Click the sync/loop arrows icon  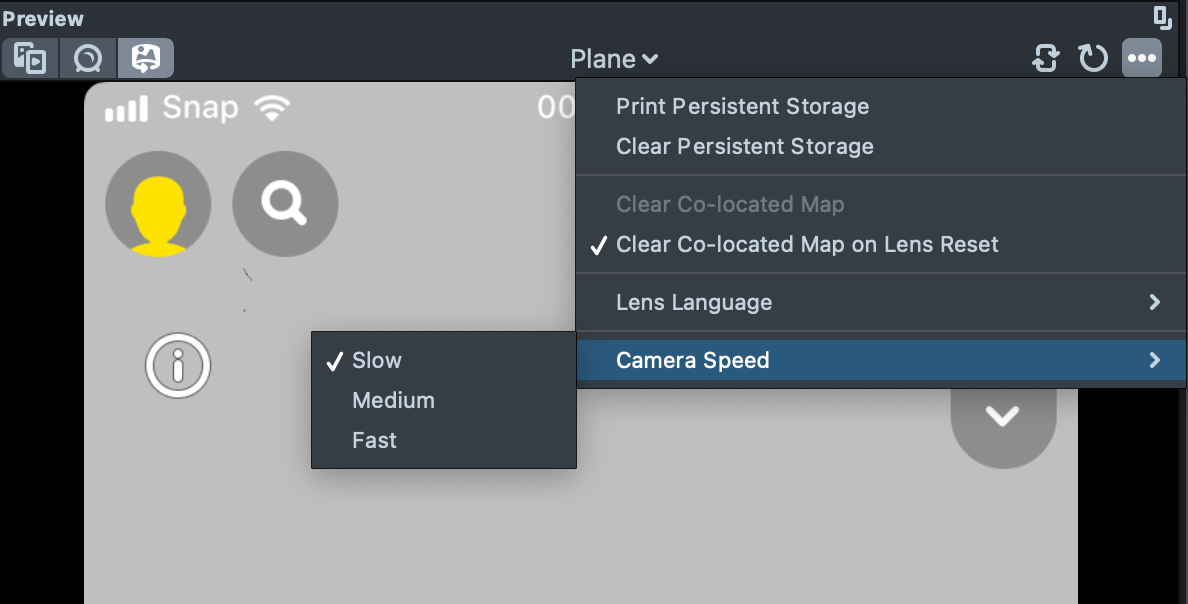pyautogui.click(x=1045, y=59)
